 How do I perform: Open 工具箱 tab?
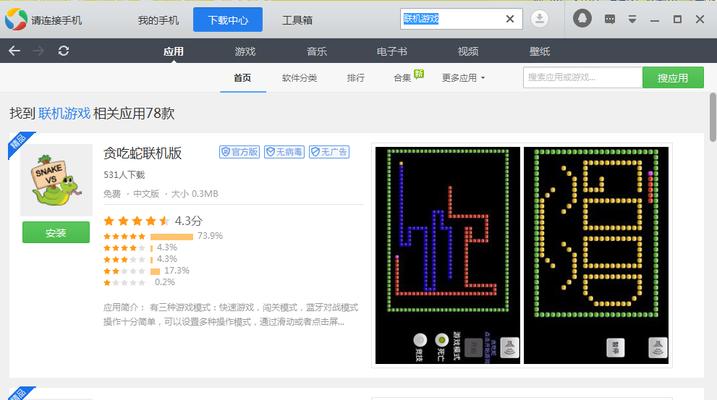pos(297,20)
